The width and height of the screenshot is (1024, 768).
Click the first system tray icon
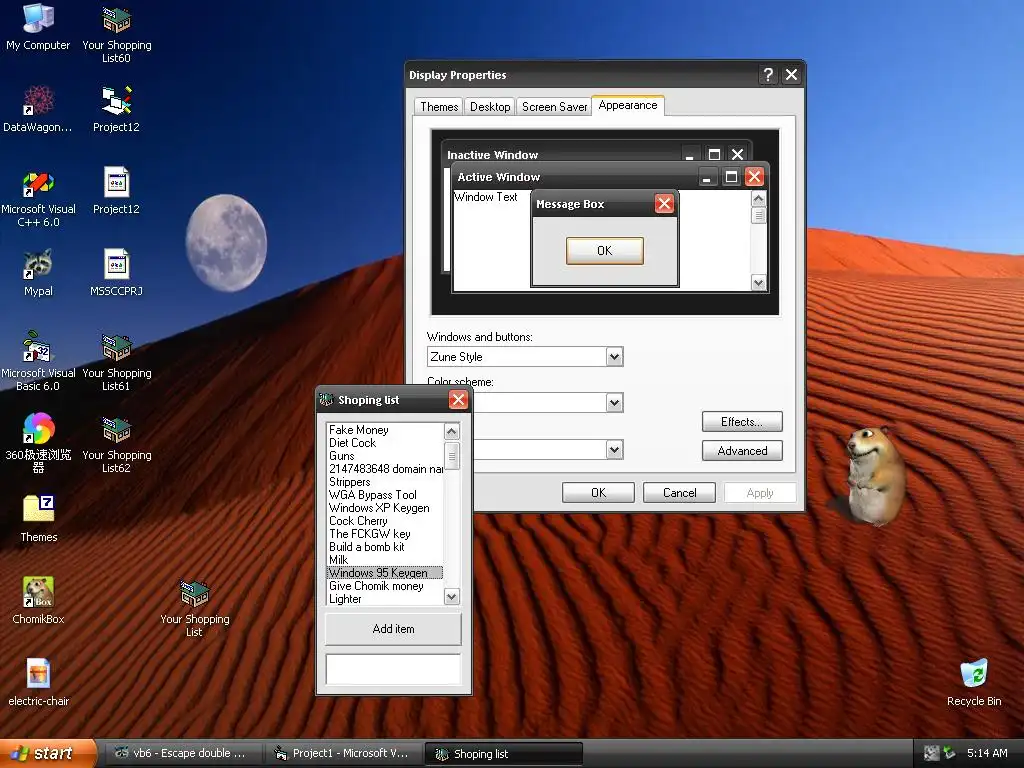pos(931,753)
